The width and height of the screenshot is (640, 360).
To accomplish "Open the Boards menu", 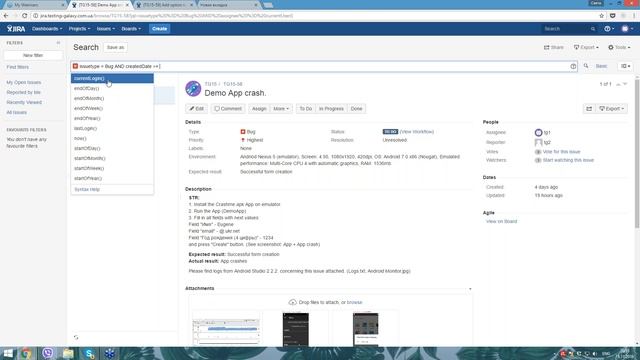I will pyautogui.click(x=131, y=29).
